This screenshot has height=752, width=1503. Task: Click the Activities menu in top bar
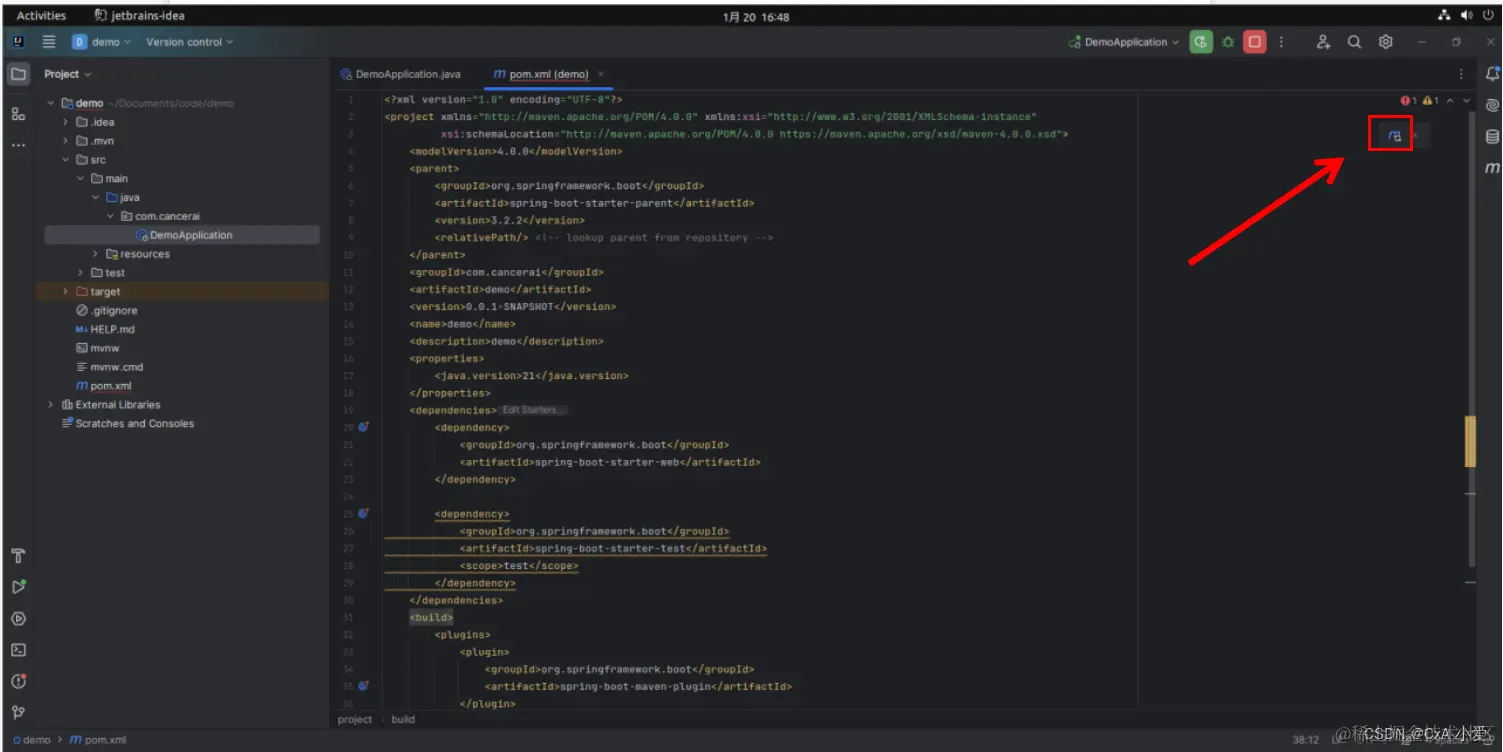[41, 16]
